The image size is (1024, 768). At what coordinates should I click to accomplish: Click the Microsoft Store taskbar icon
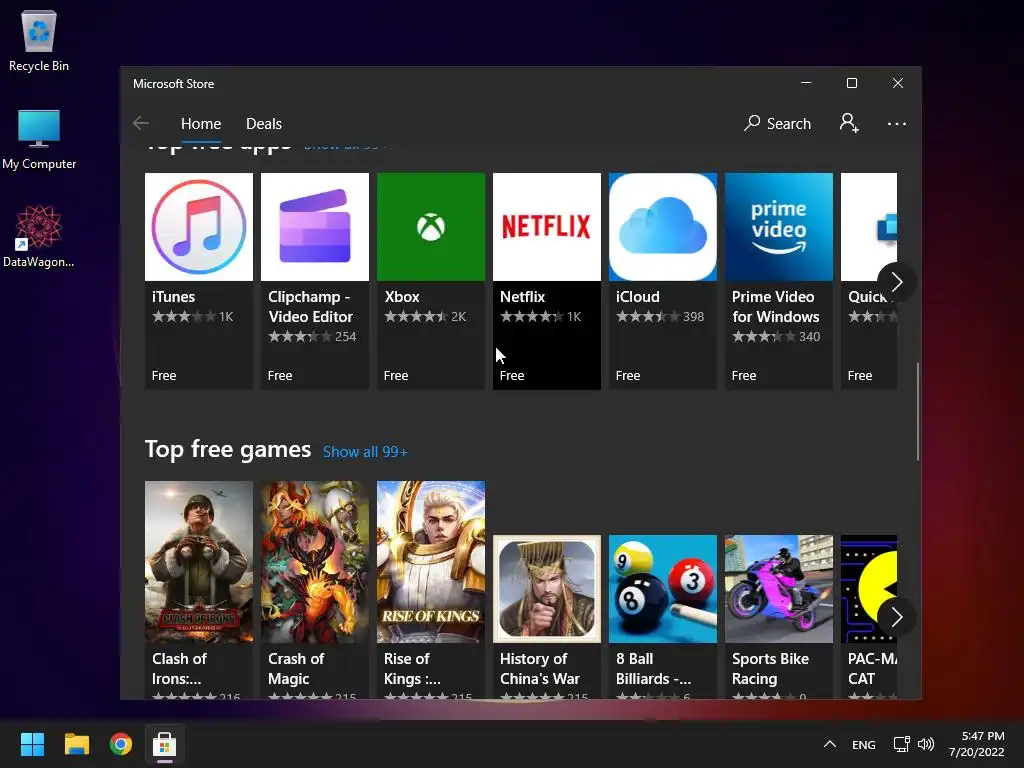point(165,744)
